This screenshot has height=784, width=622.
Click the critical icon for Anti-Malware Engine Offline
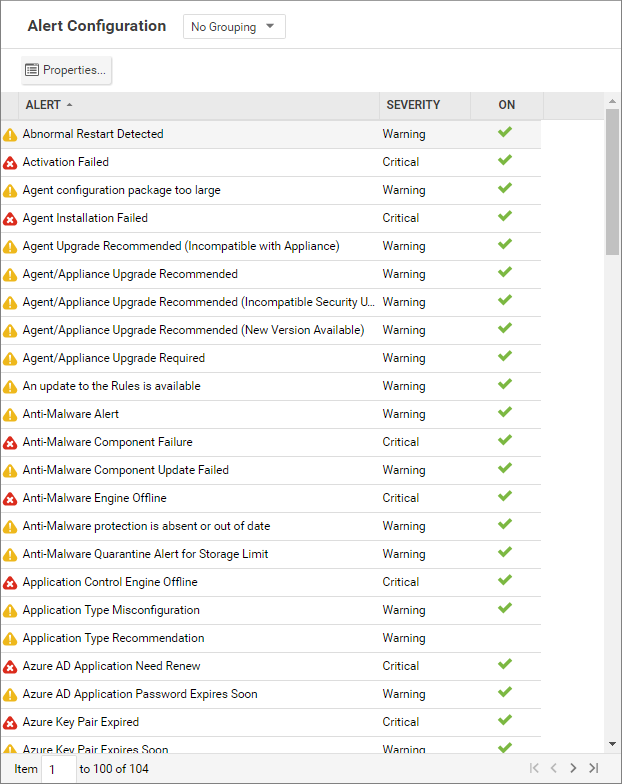tap(10, 498)
